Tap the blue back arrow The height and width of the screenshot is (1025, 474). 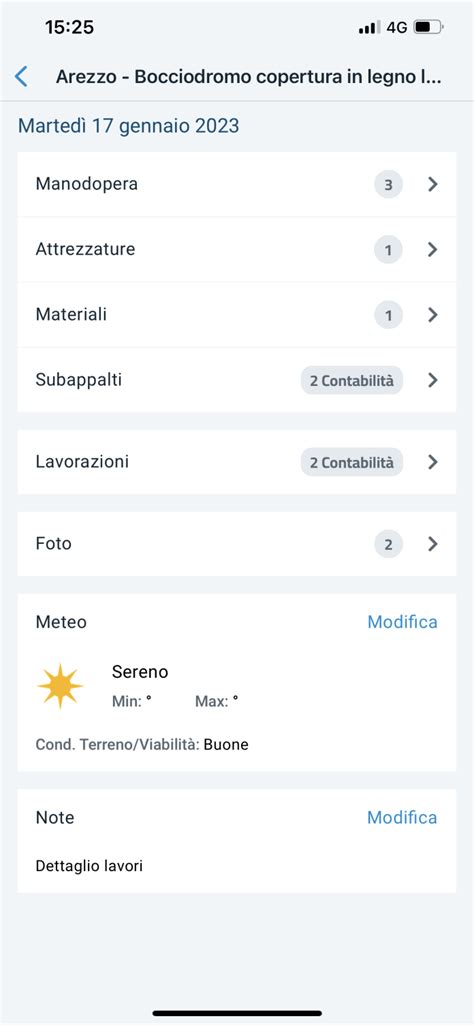tap(22, 76)
